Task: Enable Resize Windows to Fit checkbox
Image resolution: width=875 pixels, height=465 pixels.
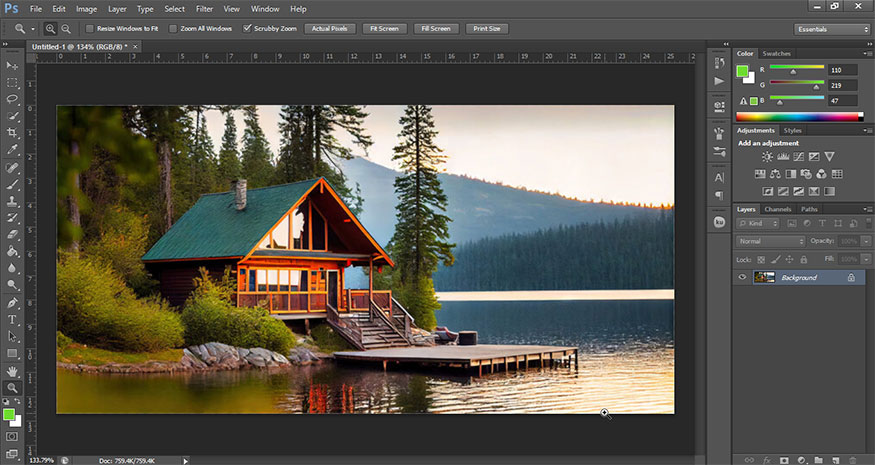Action: [x=90, y=29]
